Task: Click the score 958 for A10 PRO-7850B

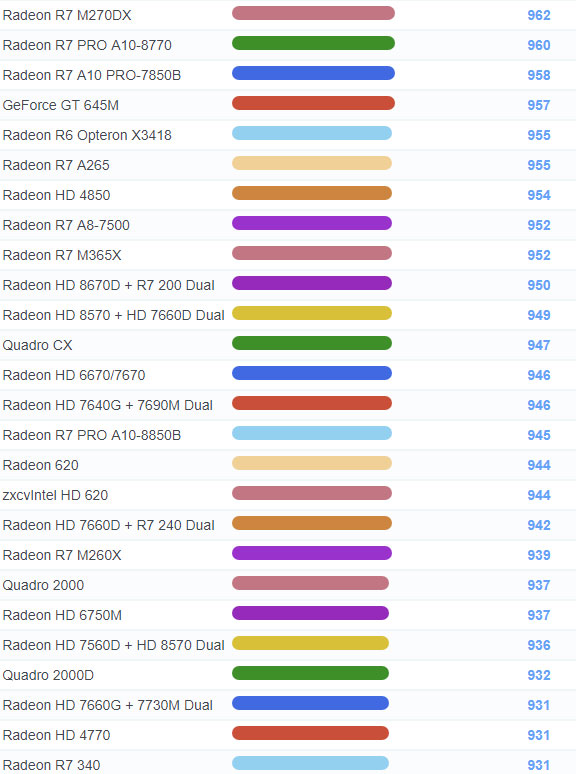Action: coord(538,75)
